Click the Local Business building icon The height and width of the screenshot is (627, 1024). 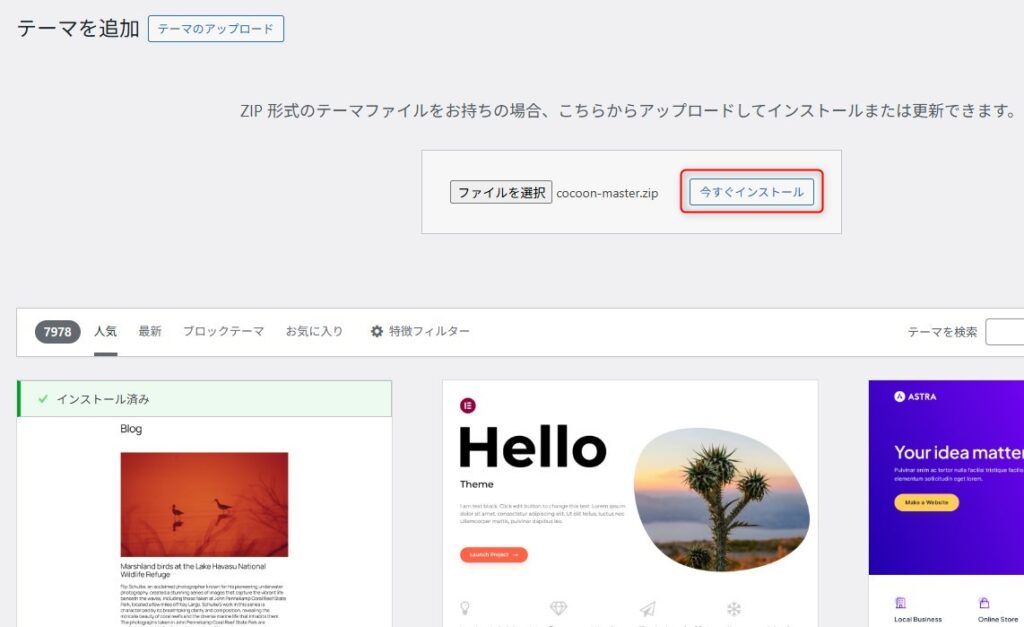(x=900, y=603)
